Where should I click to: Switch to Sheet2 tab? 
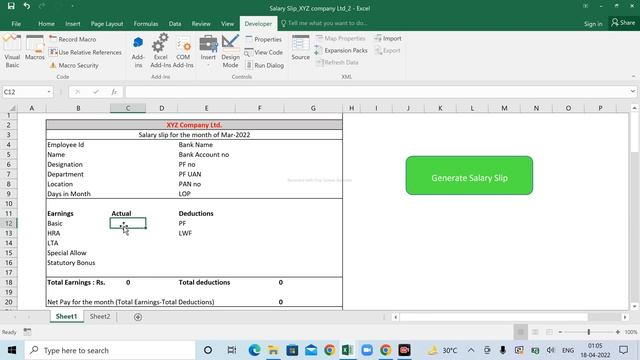tap(100, 316)
